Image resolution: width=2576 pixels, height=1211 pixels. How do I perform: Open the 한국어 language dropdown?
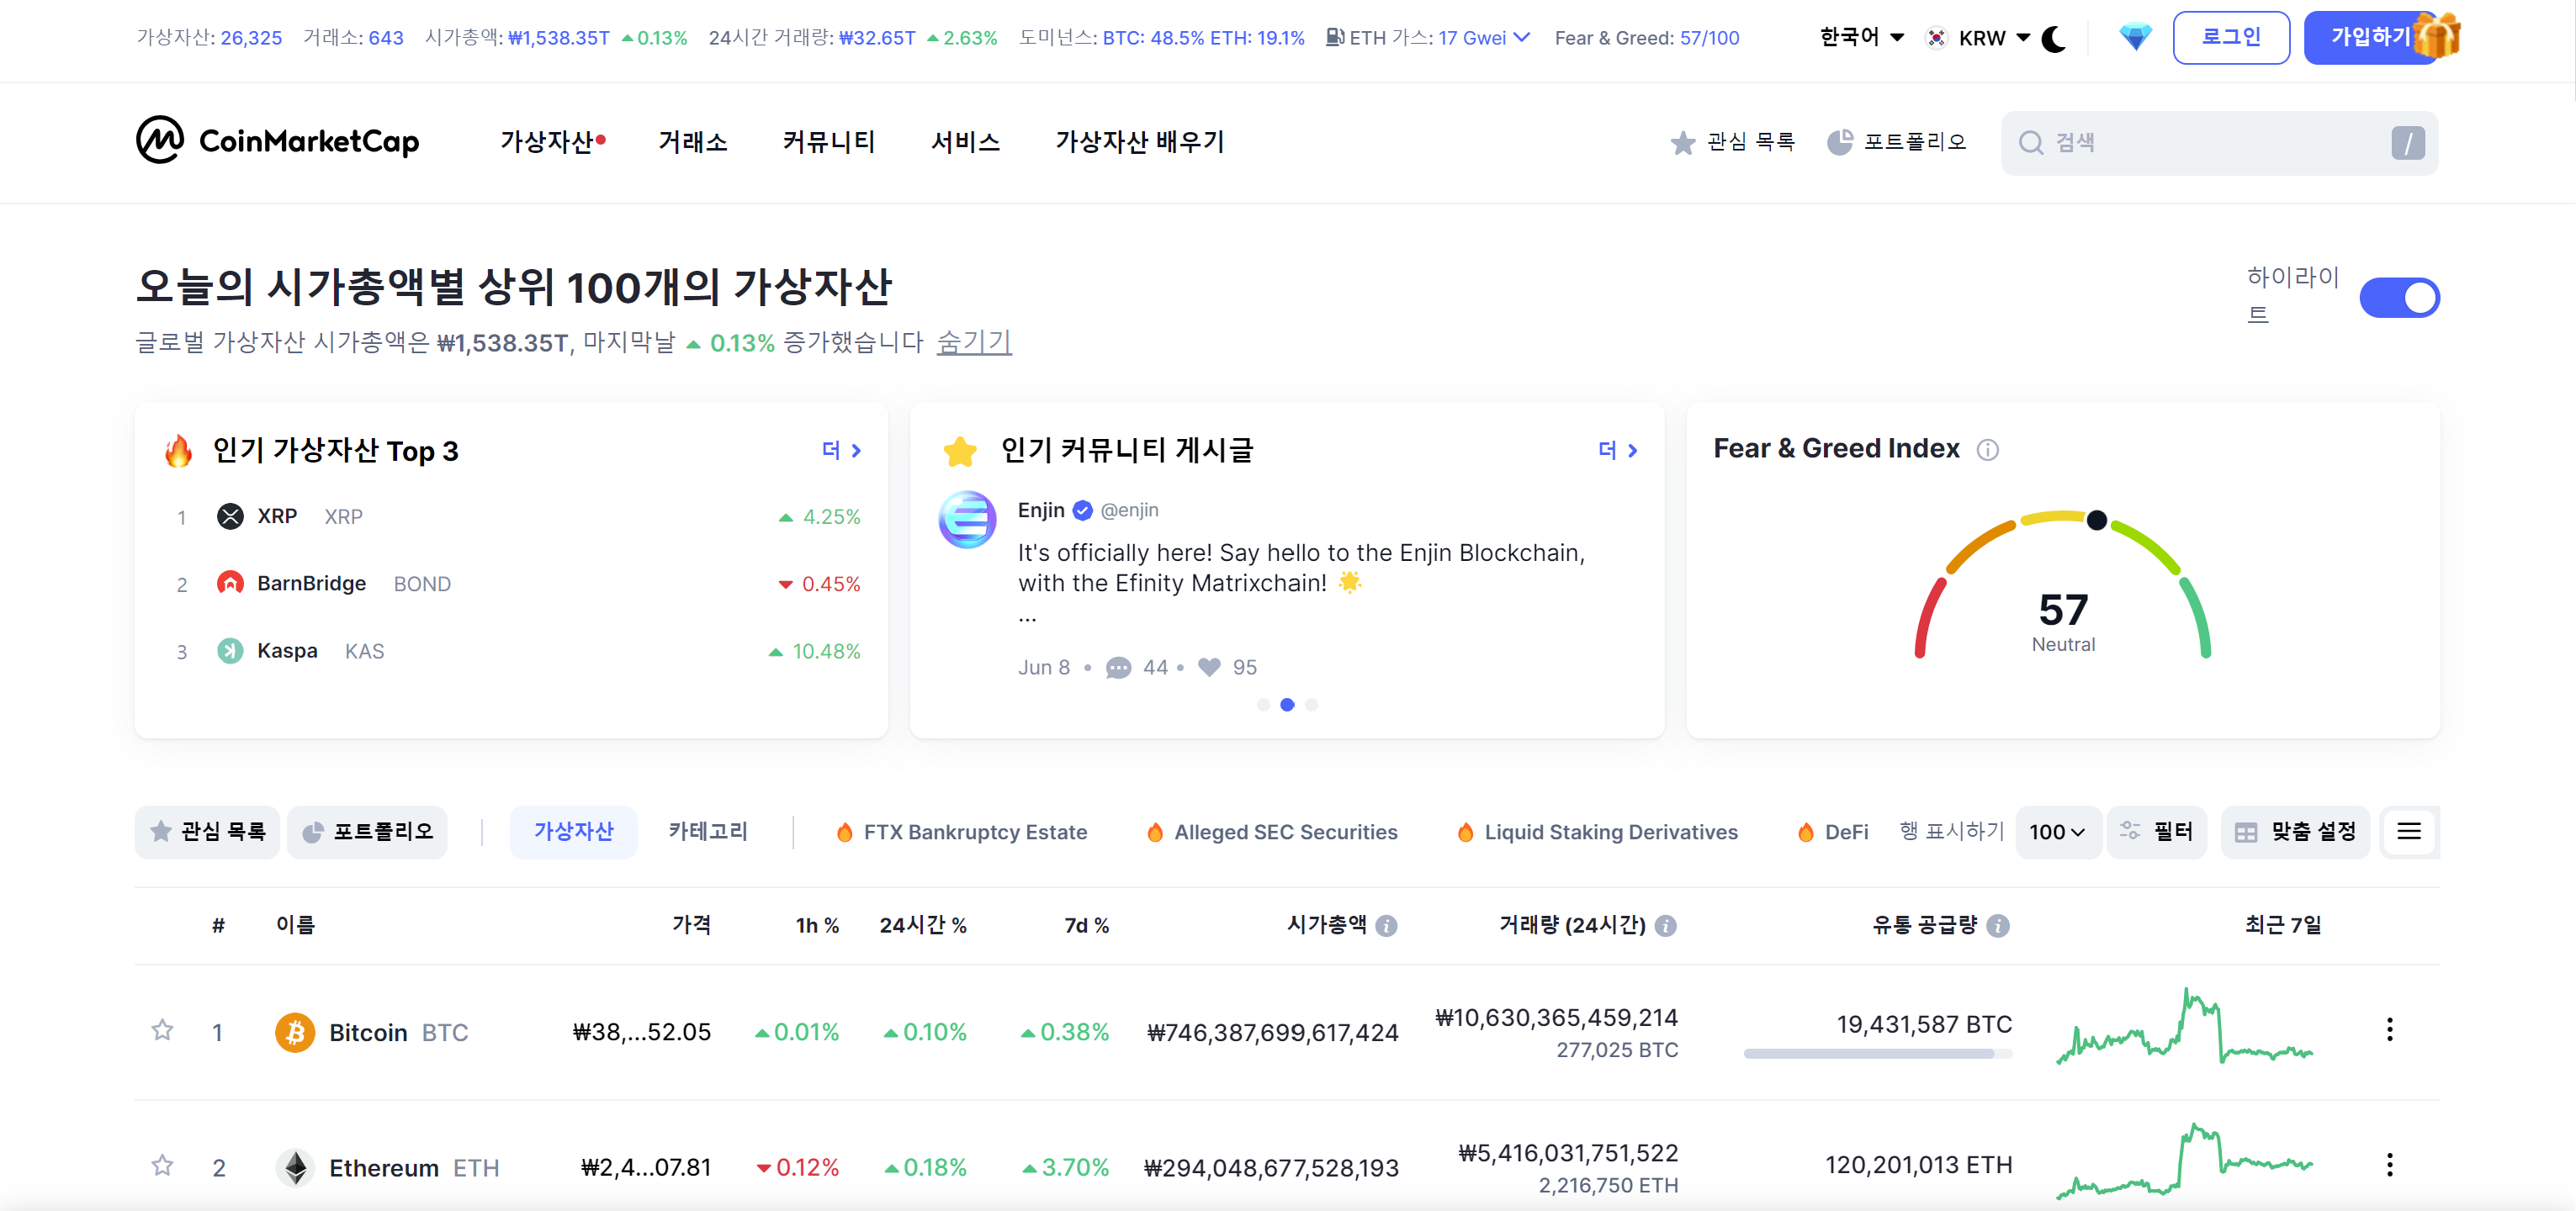[1860, 38]
